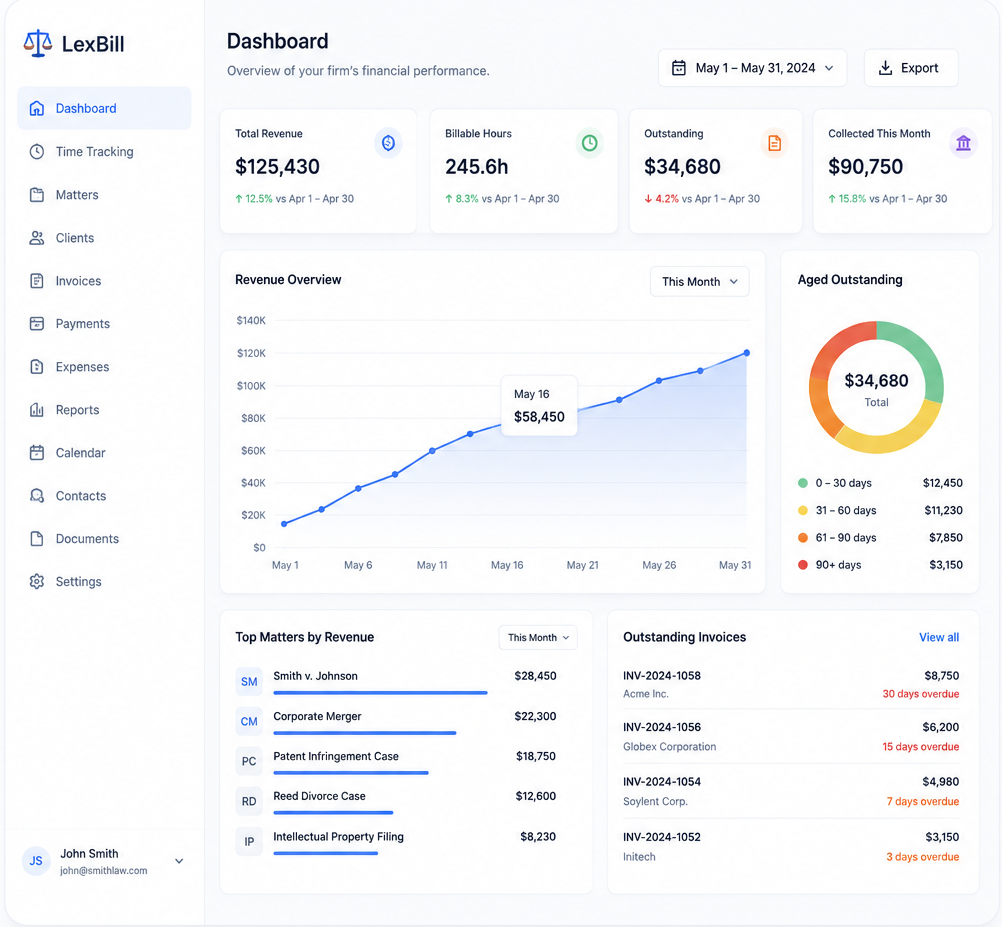Select Clients in the sidebar
1002x927 pixels.
pyautogui.click(x=104, y=238)
